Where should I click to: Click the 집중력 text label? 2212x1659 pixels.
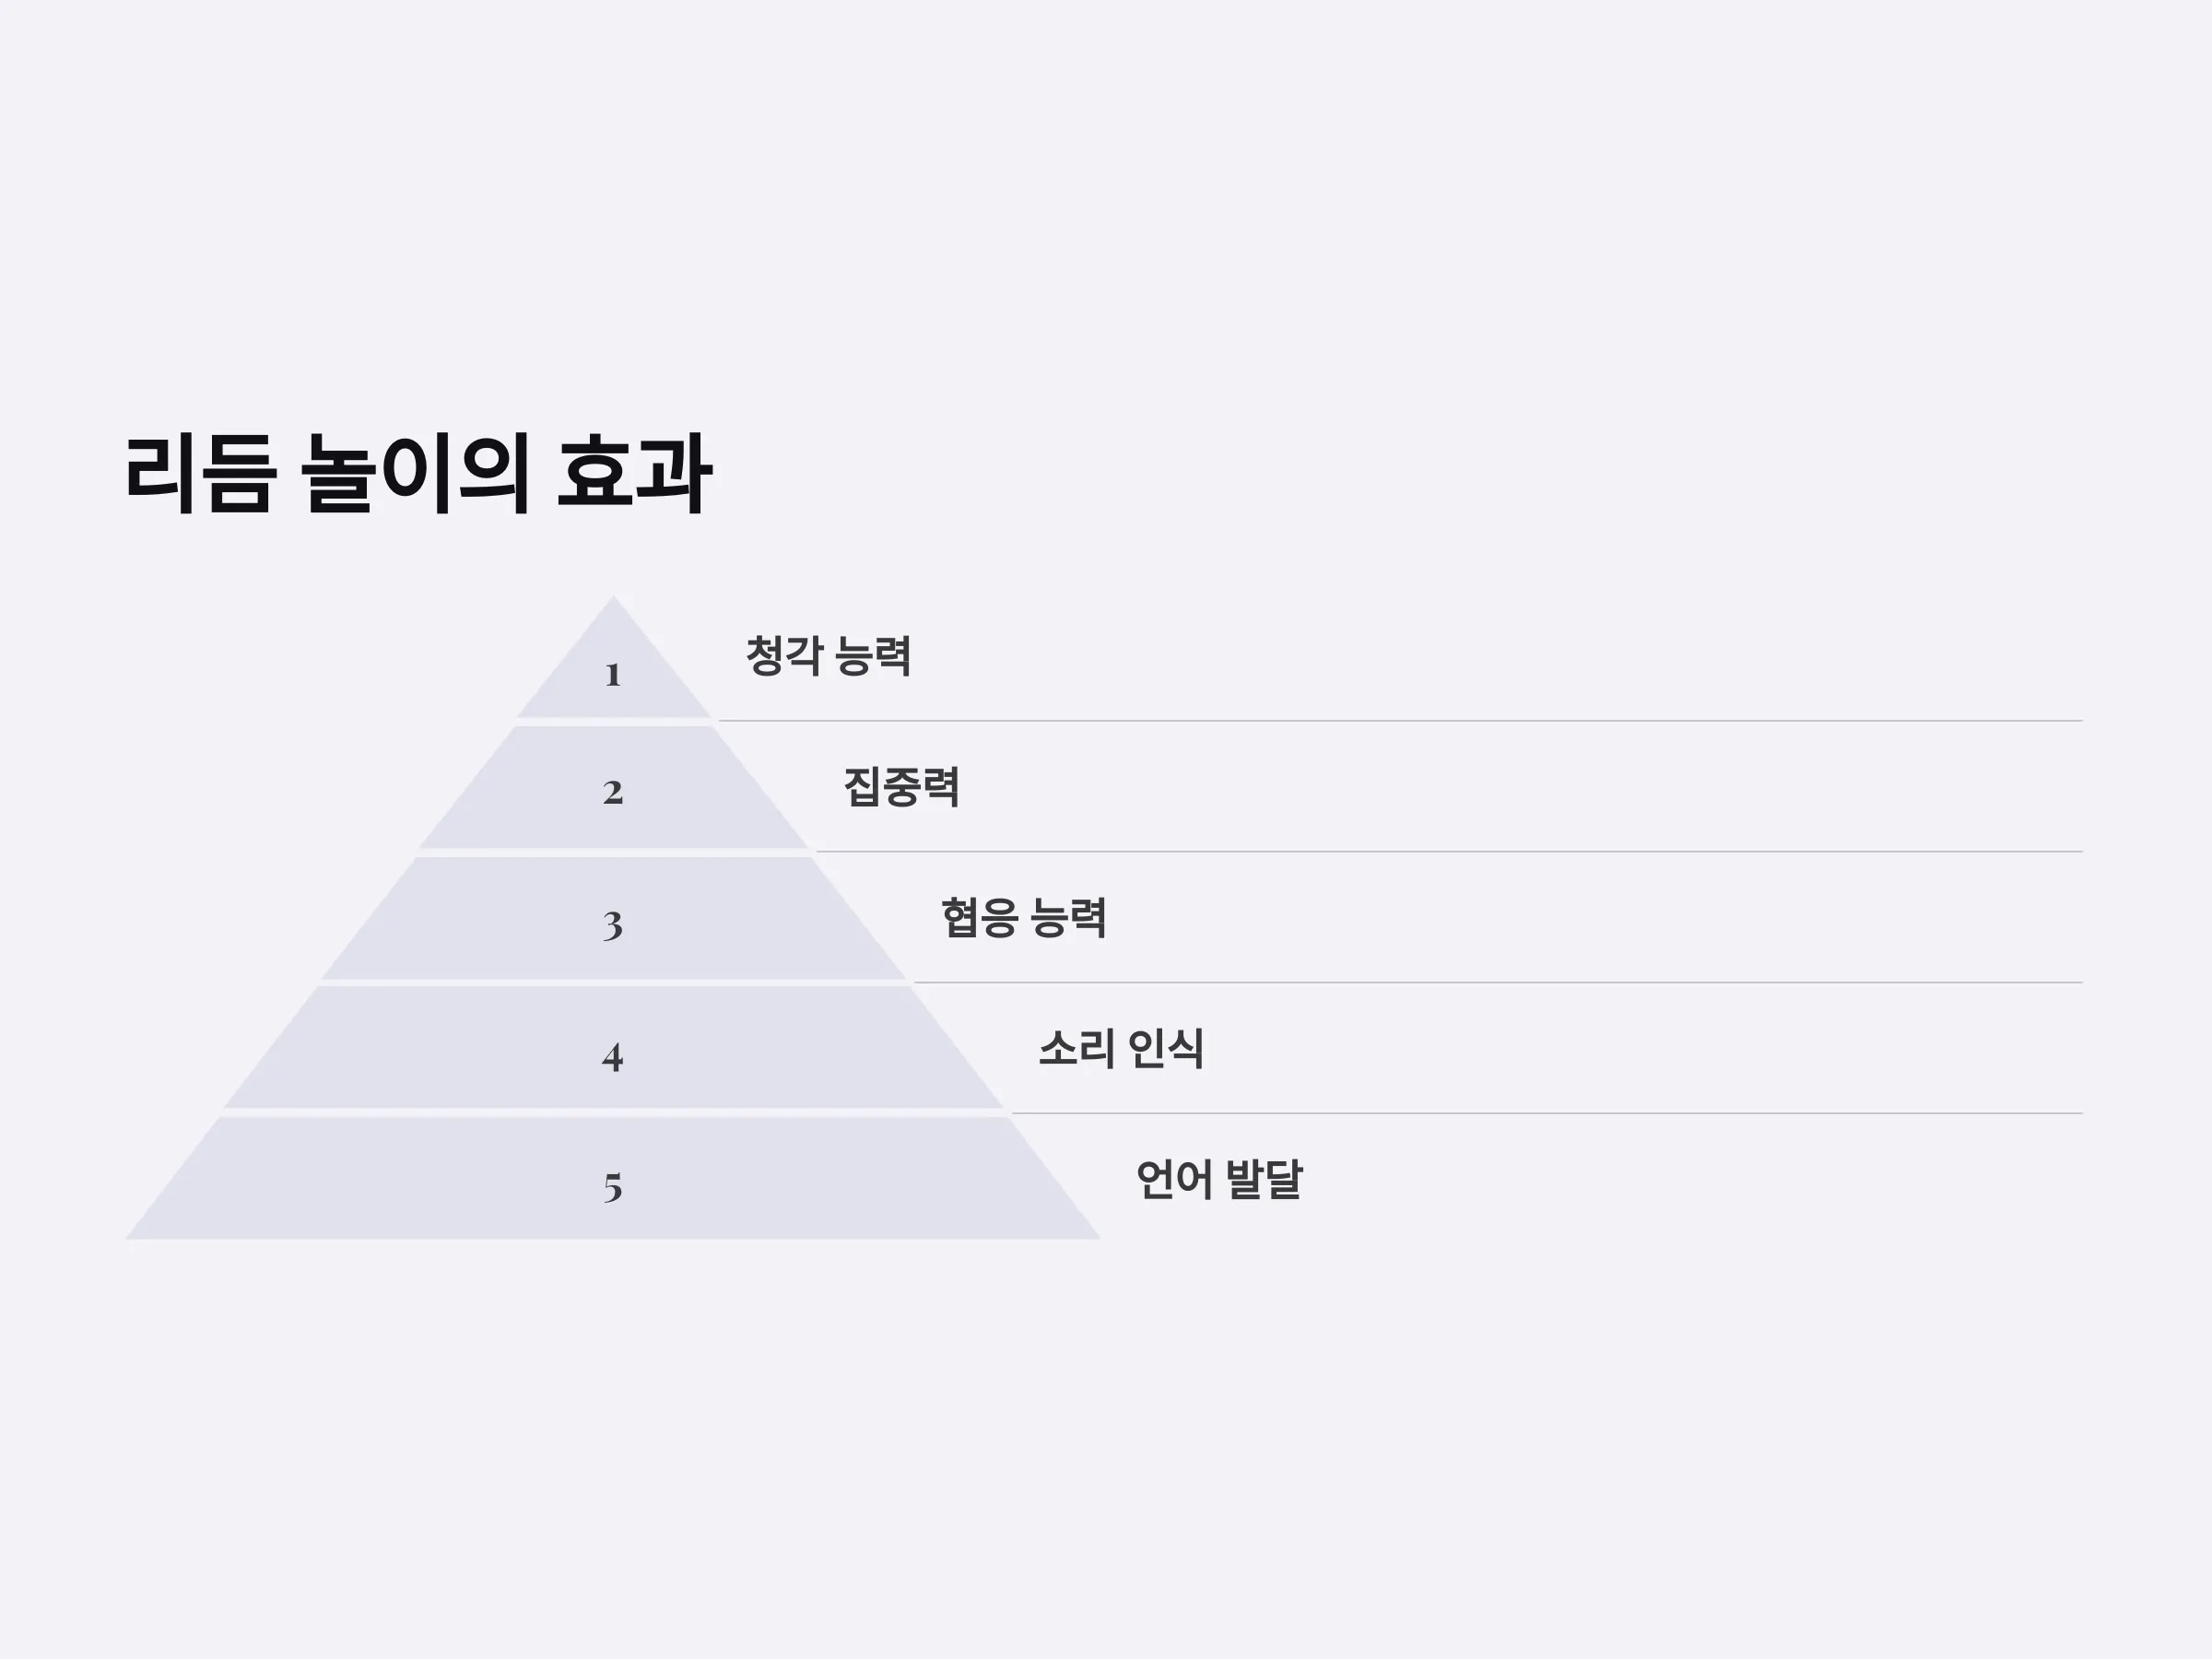pos(901,787)
